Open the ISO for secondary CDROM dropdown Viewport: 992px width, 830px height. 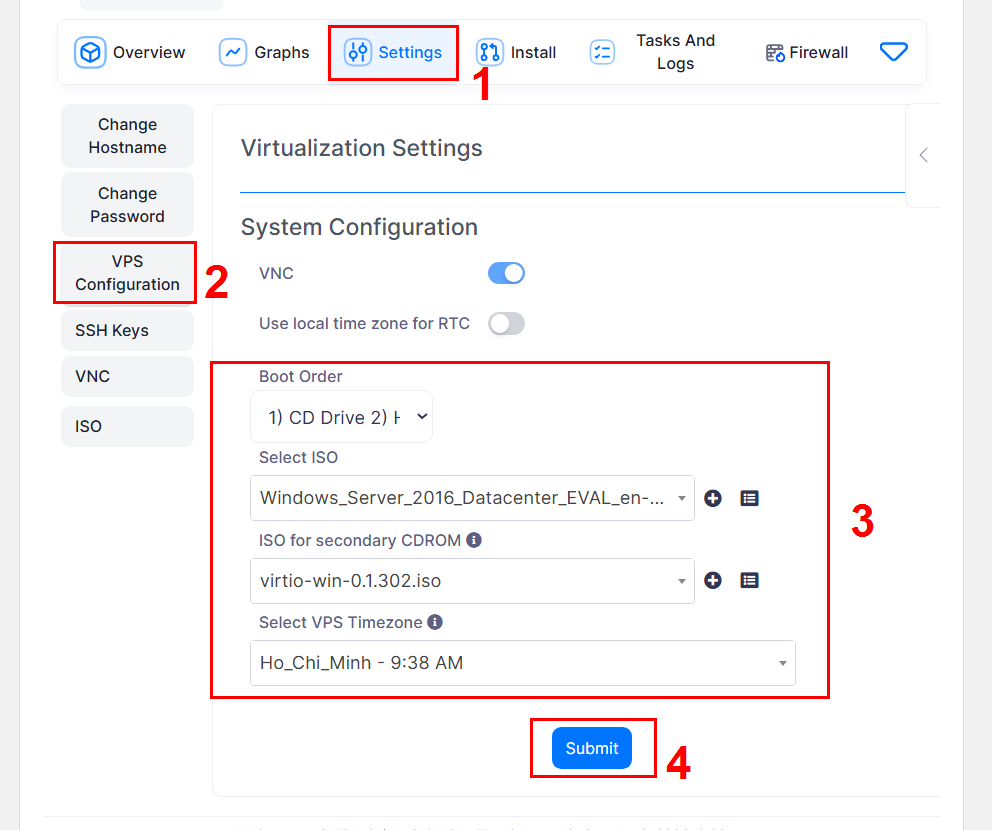pyautogui.click(x=473, y=581)
